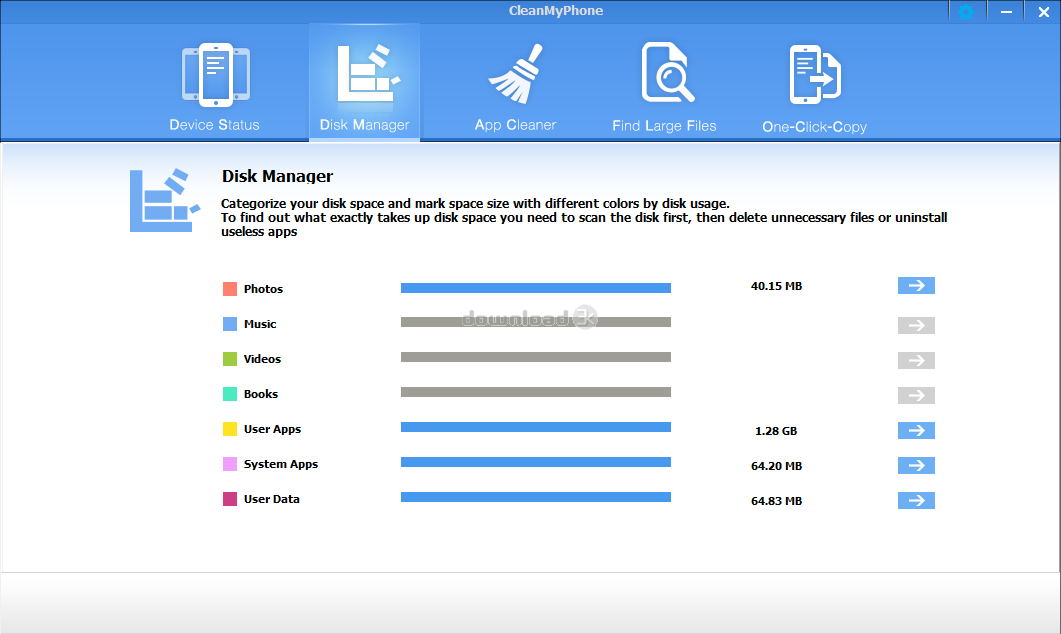1061x634 pixels.
Task: Open System Apps details arrow
Action: 916,465
